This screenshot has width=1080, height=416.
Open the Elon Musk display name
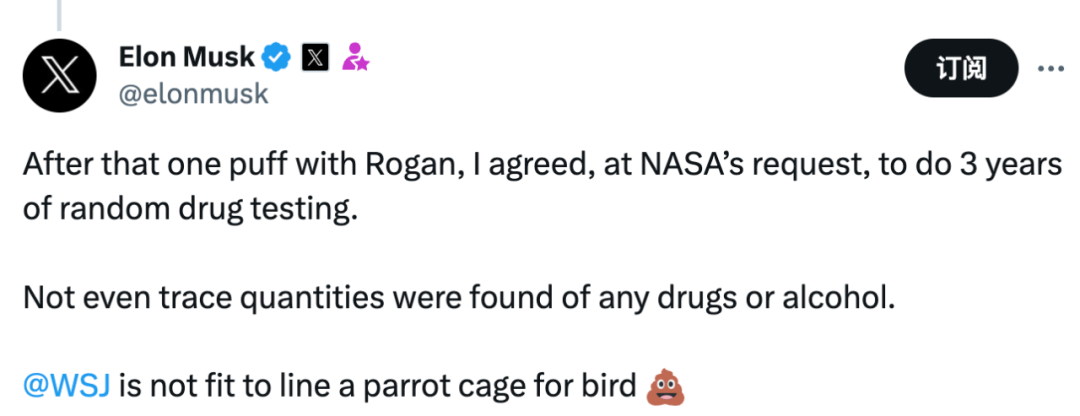pyautogui.click(x=187, y=58)
